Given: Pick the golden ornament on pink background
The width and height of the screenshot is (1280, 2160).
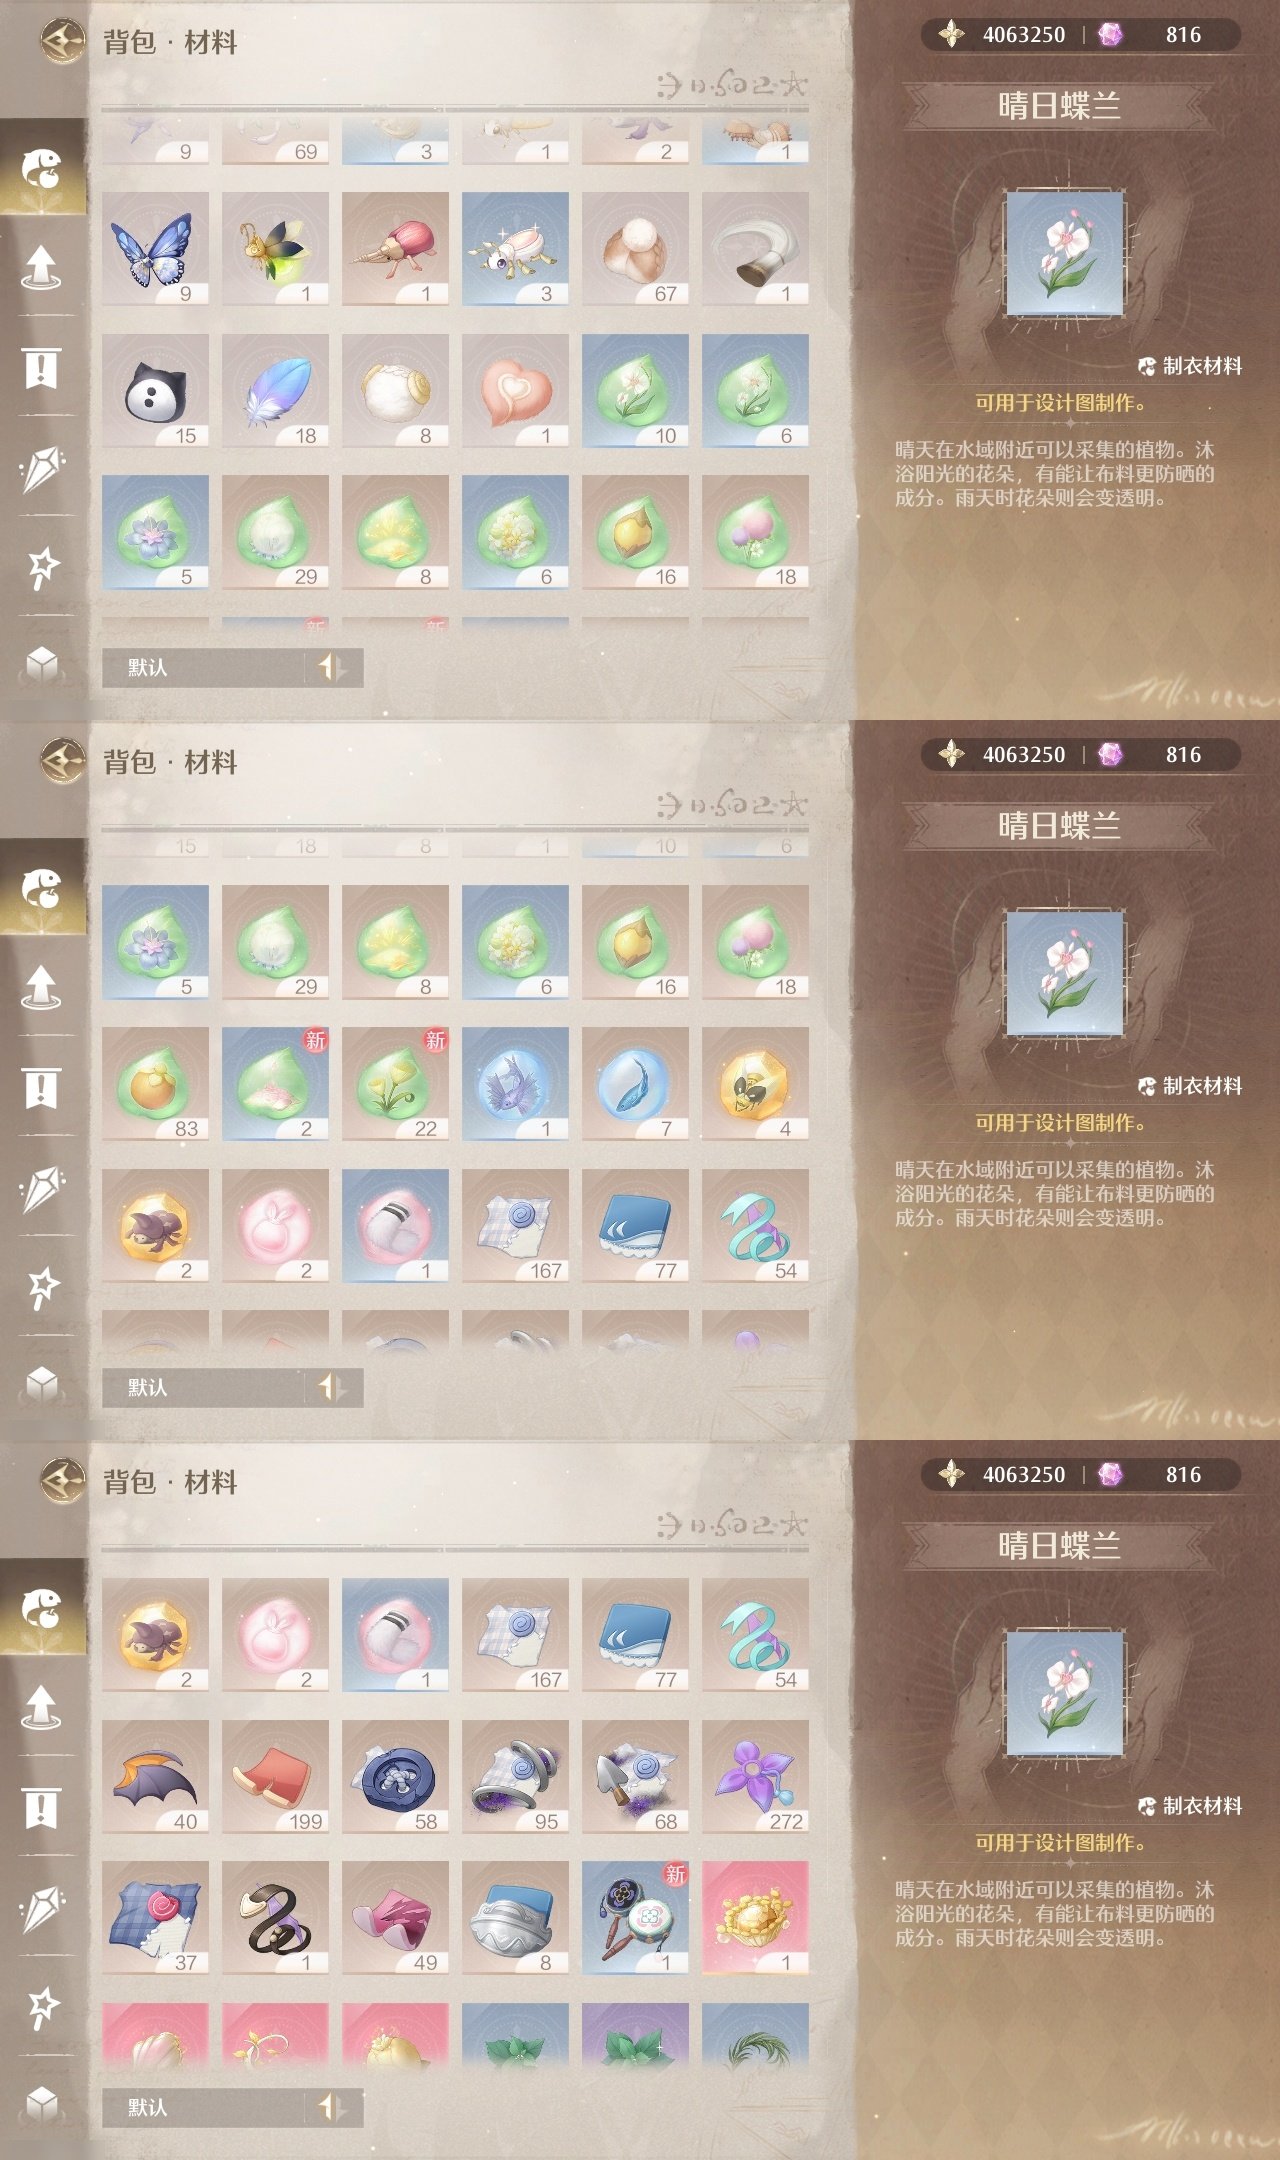Looking at the screenshot, I should 755,1918.
